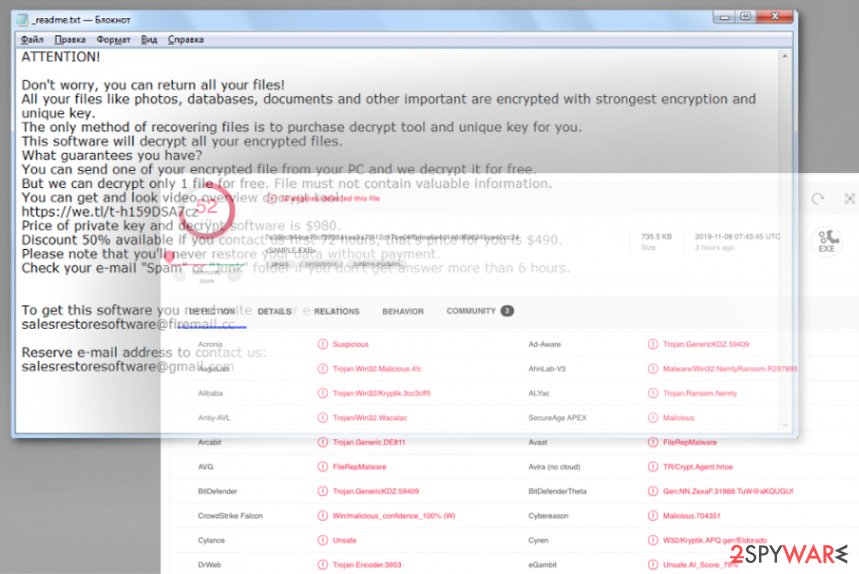Click the alert icon in the Avast row
The width and height of the screenshot is (859, 574).
point(652,442)
